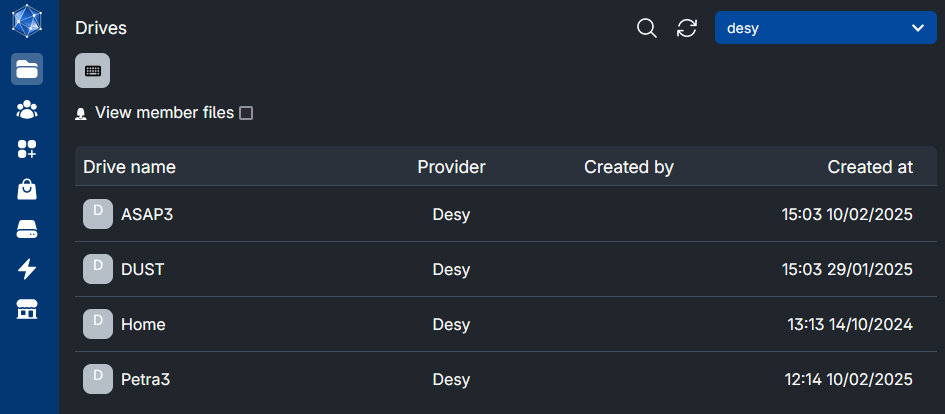
Task: Refresh the drives list
Action: [686, 28]
